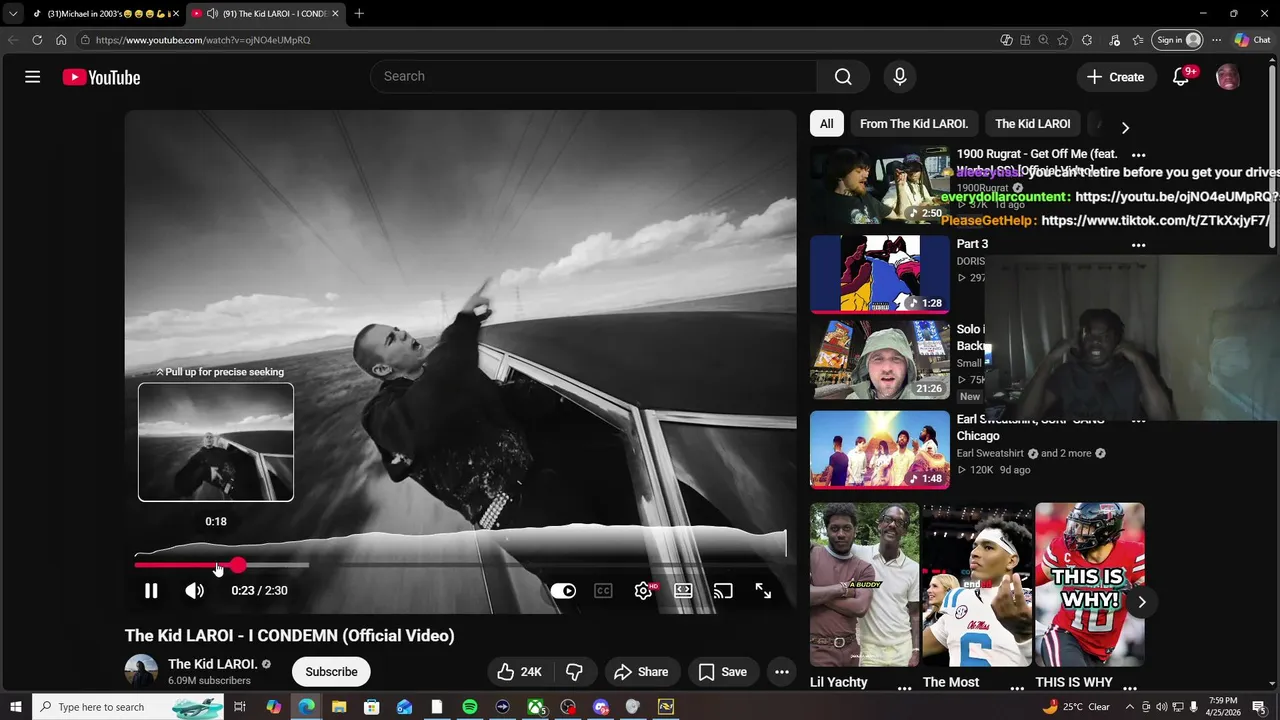This screenshot has height=720, width=1280.
Task: Open the tab actions dropdown
Action: [x=13, y=13]
